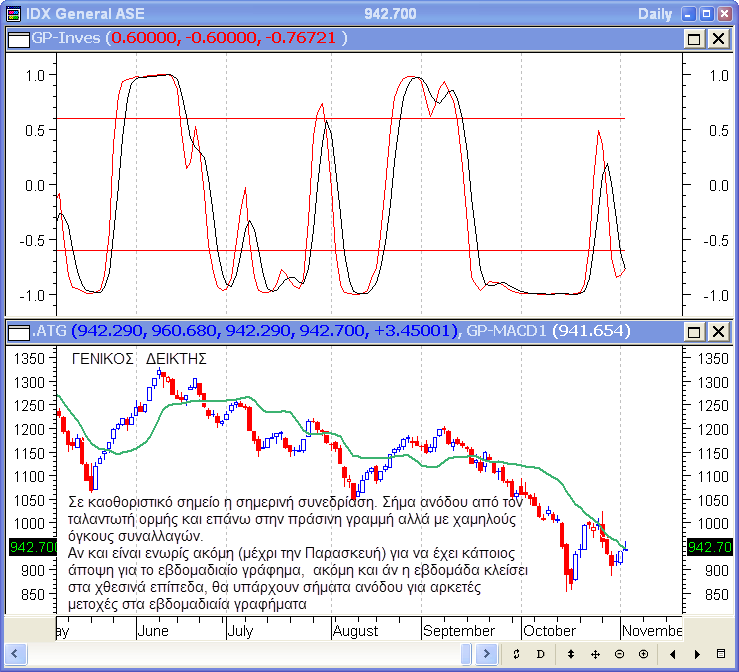Maximize the .ATG price pane
This screenshot has height=672, width=739.
(x=694, y=331)
